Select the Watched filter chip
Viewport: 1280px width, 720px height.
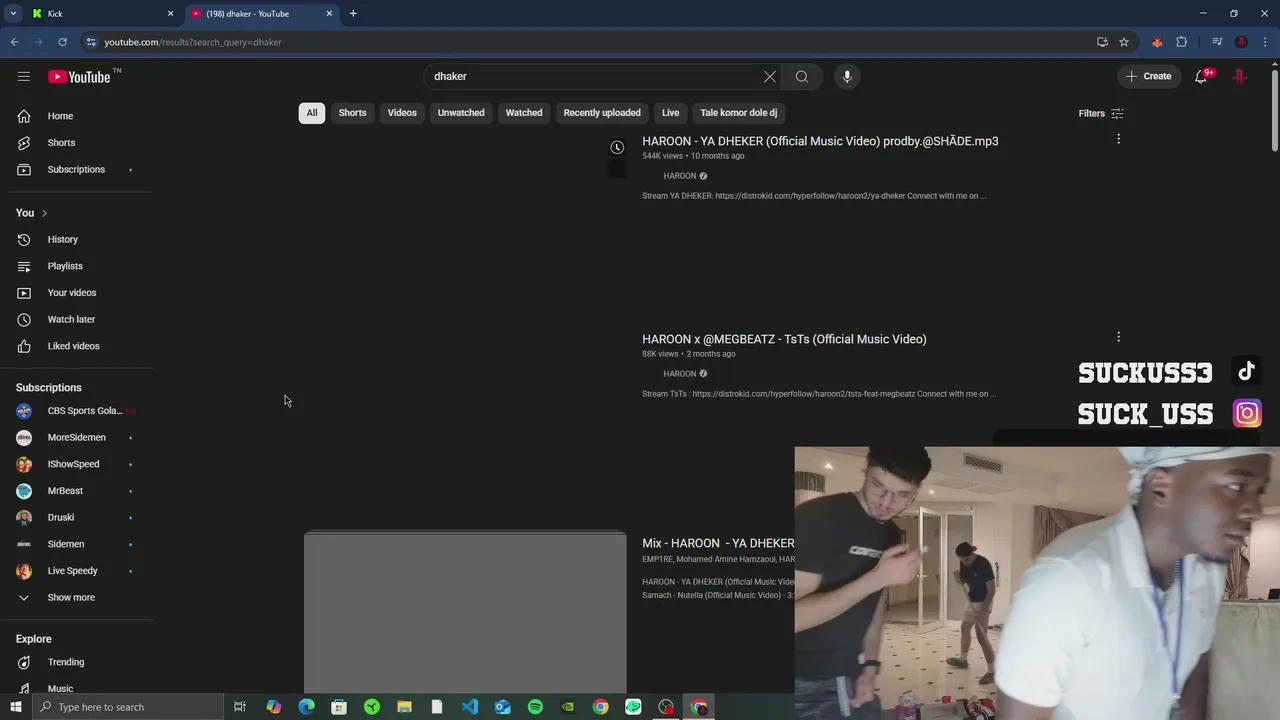(524, 113)
